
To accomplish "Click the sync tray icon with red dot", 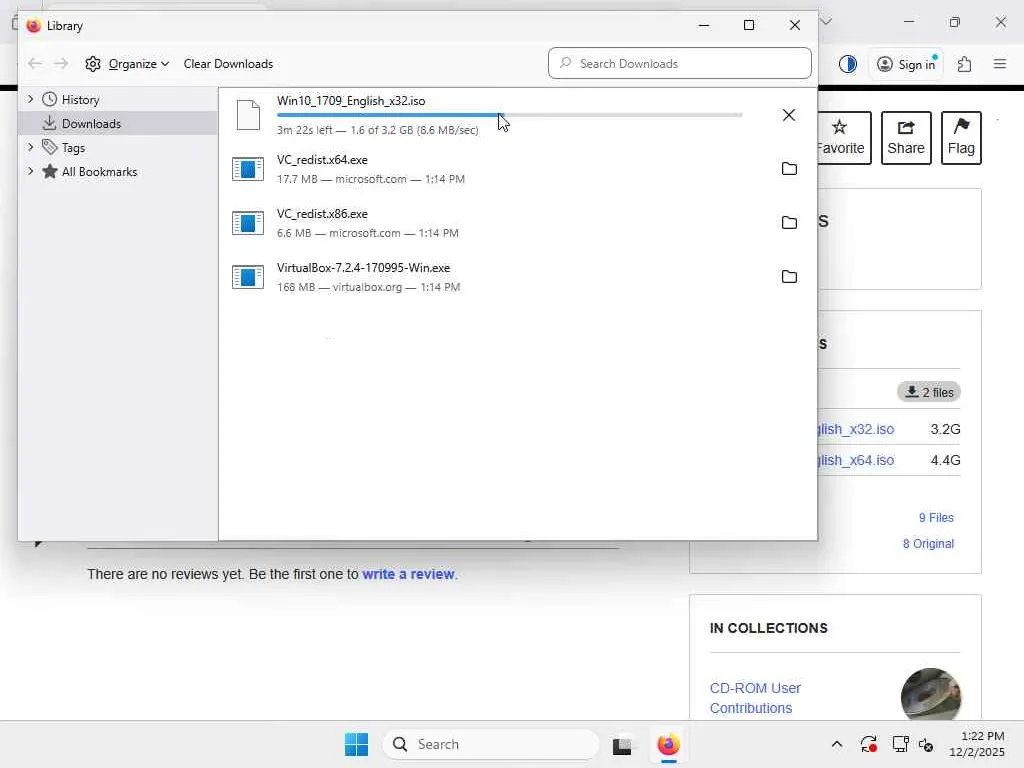I will 869,744.
